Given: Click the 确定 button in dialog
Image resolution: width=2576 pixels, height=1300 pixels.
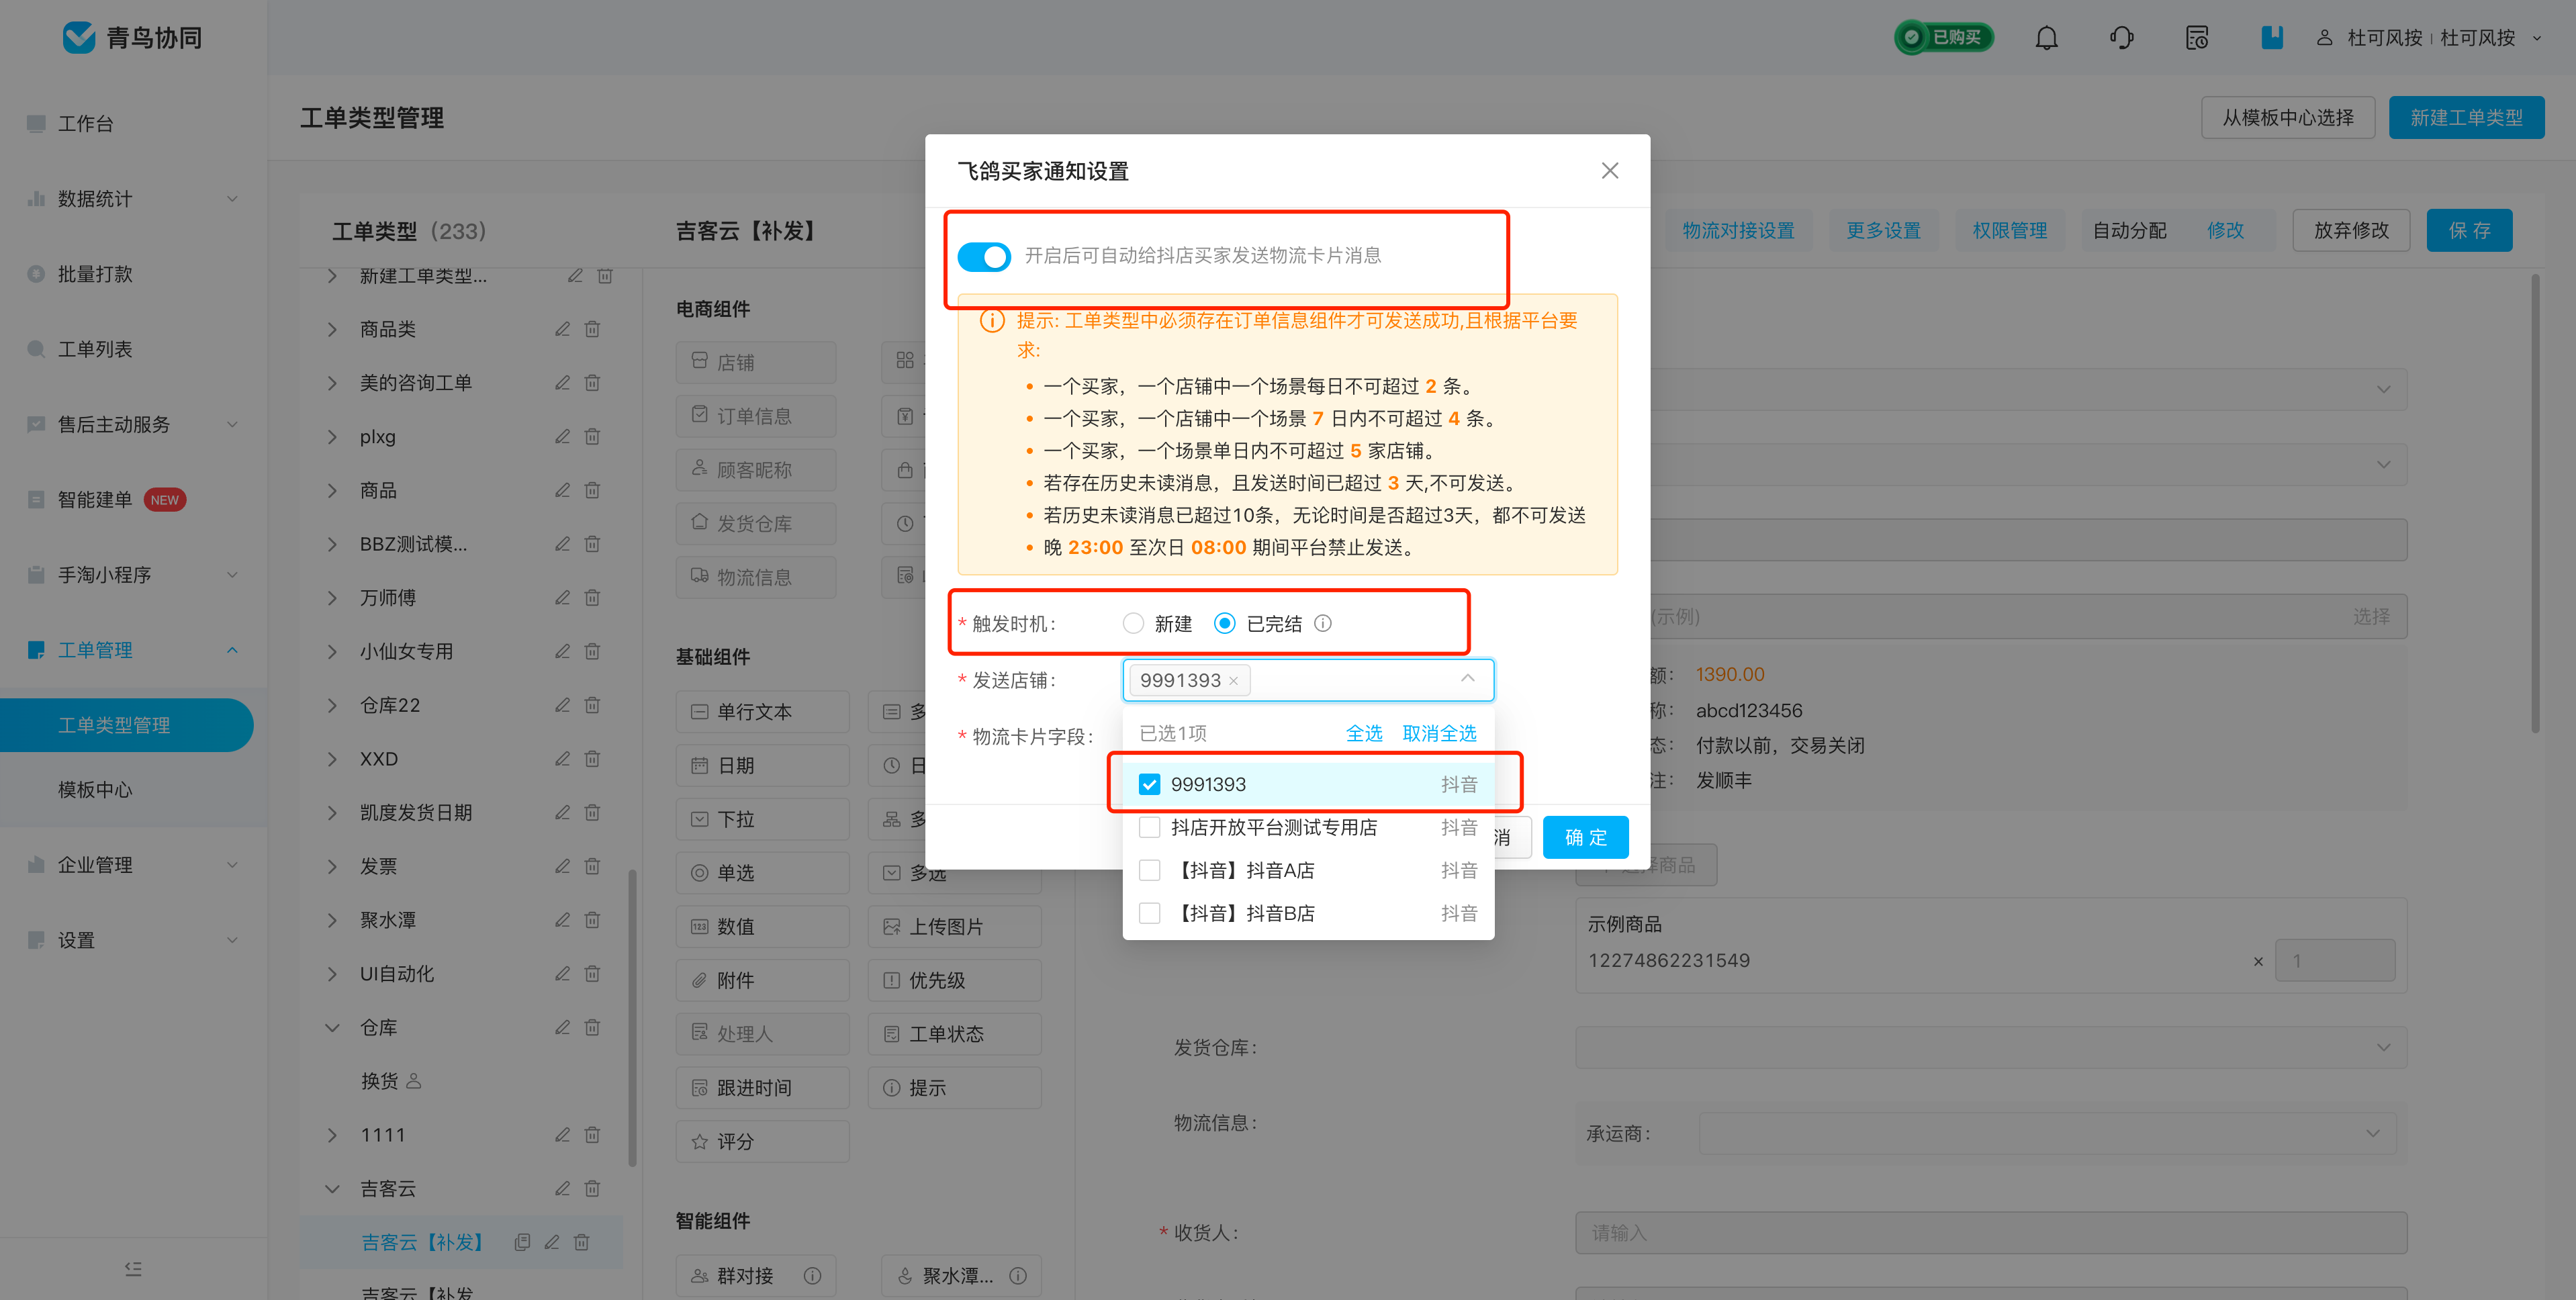Looking at the screenshot, I should [x=1585, y=837].
